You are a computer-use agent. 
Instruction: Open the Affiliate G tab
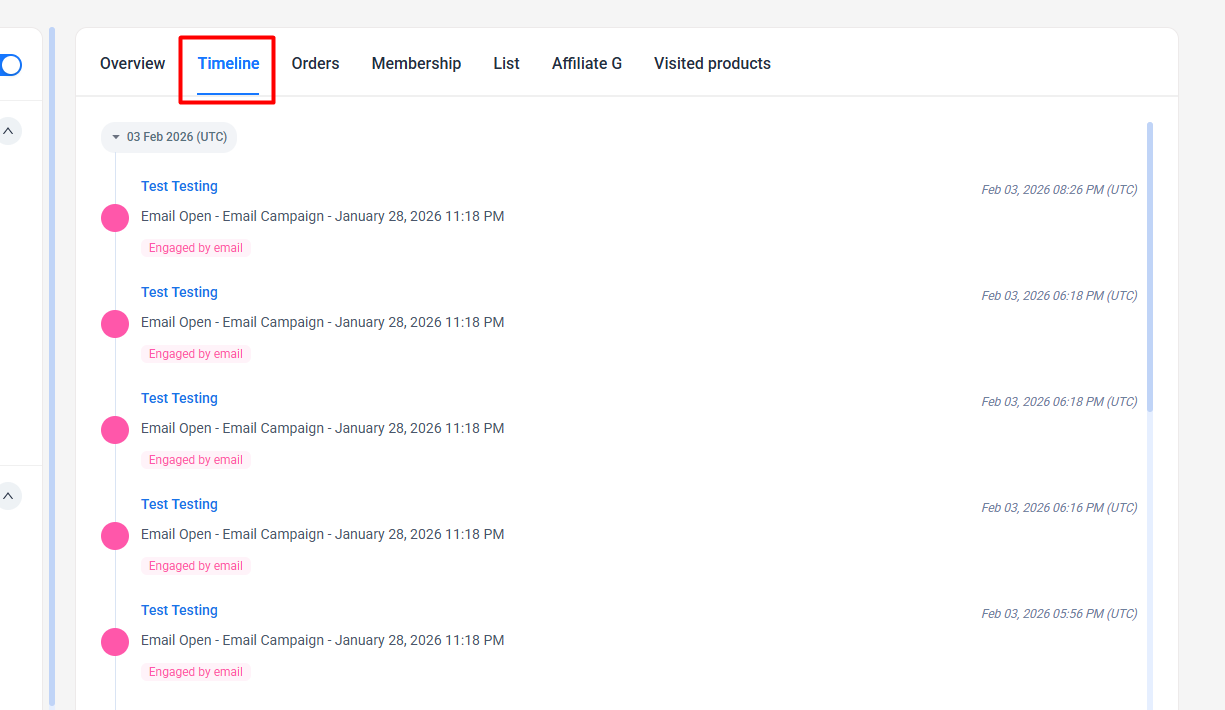586,64
